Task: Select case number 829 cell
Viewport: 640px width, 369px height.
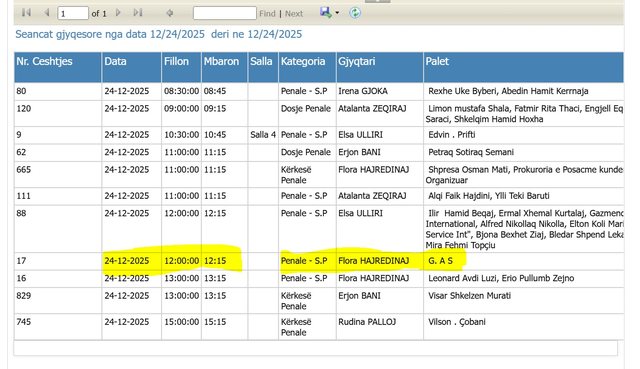Action: pos(58,300)
